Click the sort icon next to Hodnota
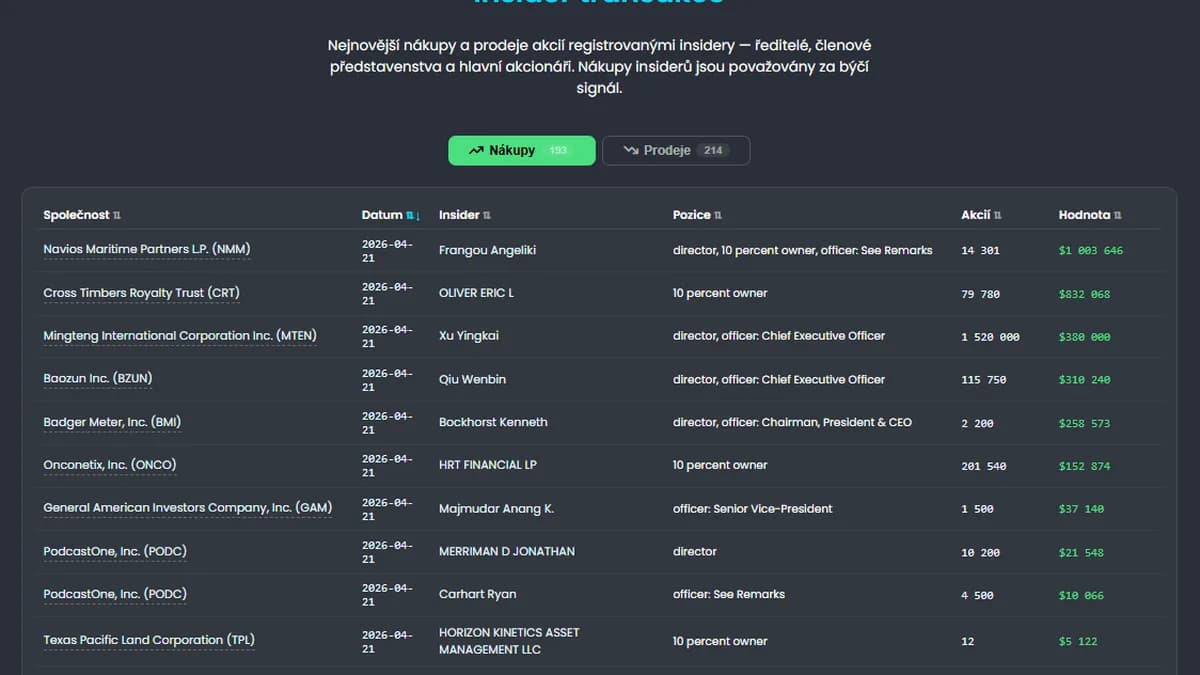The width and height of the screenshot is (1200, 675). pyautogui.click(x=1118, y=215)
